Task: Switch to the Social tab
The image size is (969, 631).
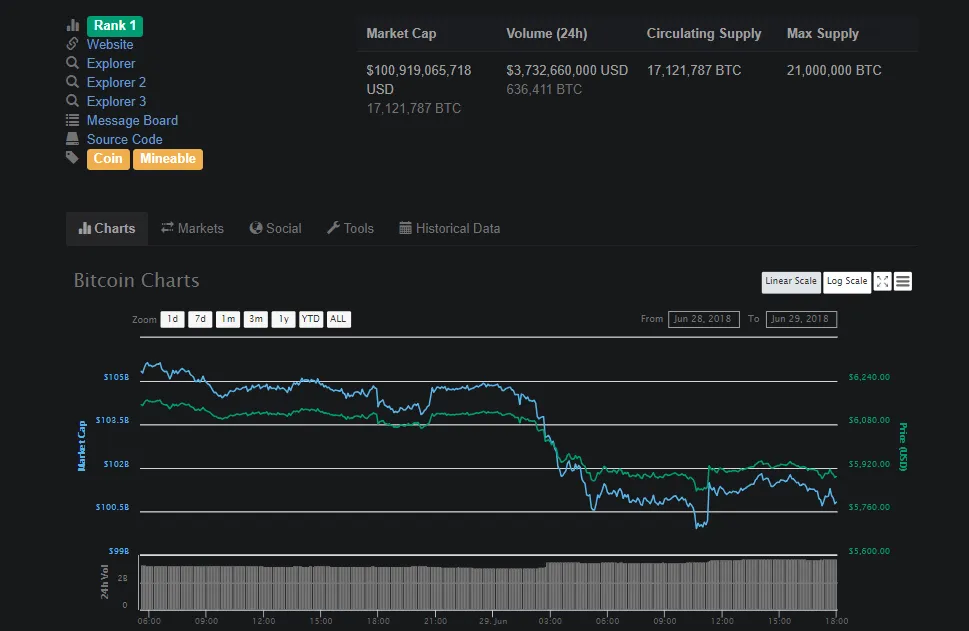Action: [276, 229]
